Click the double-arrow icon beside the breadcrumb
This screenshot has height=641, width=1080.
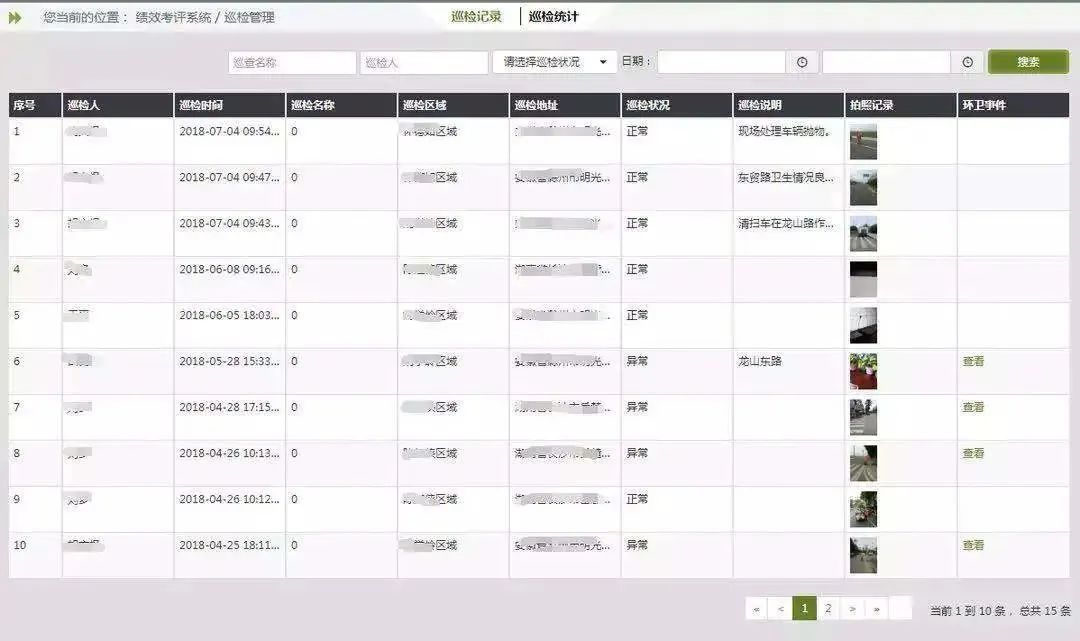pos(14,16)
